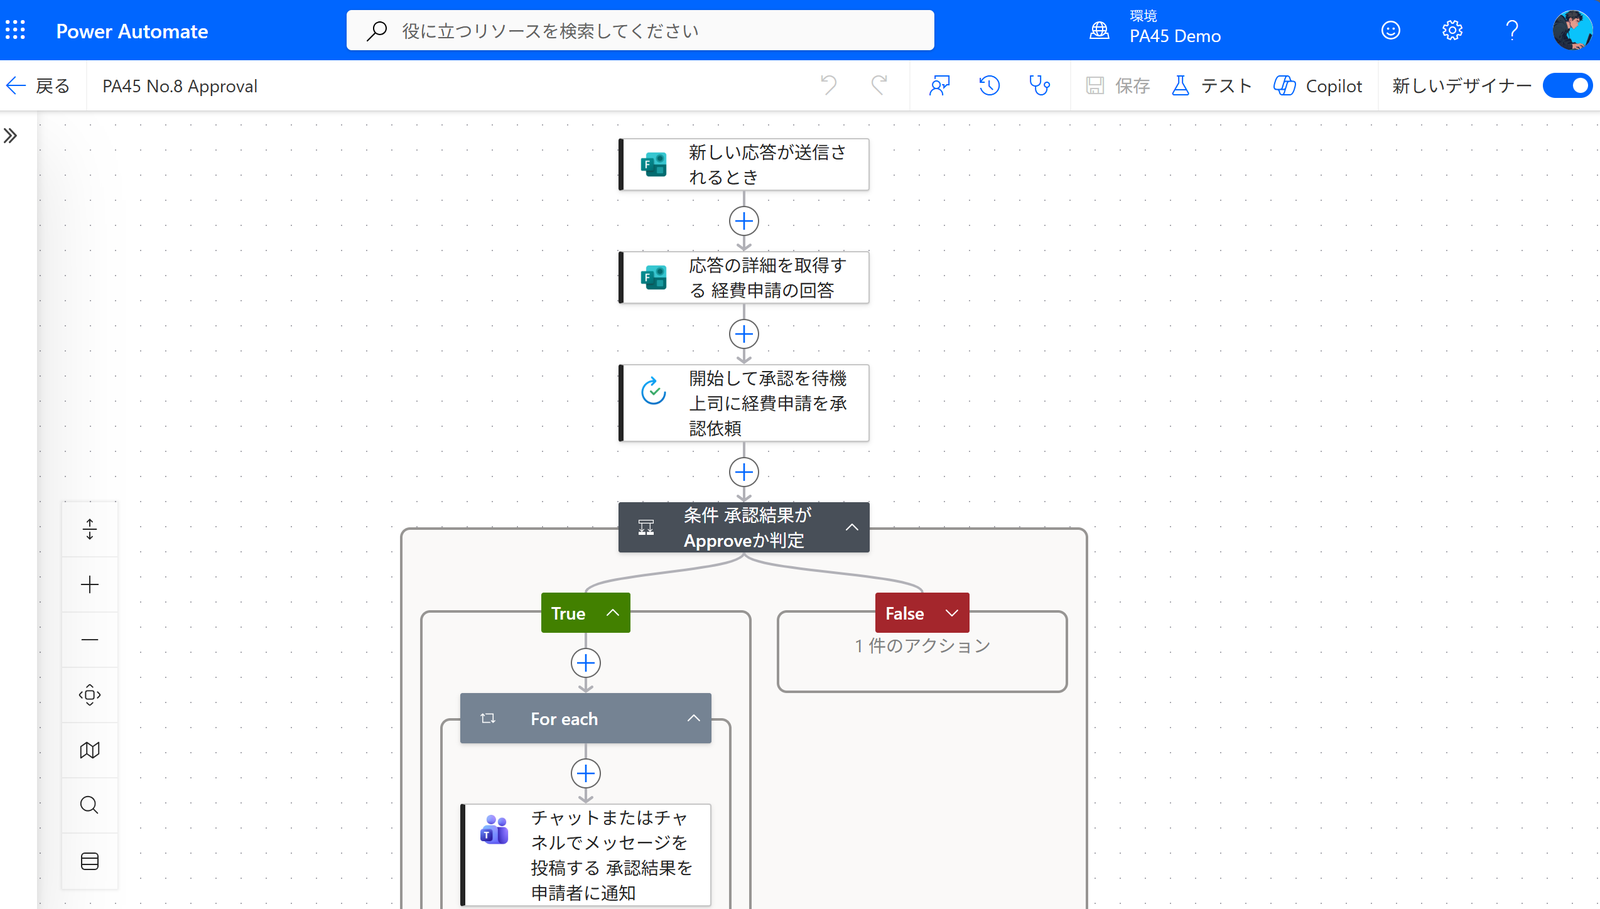The width and height of the screenshot is (1600, 909).
Task: Redo the last change
Action: coord(879,85)
